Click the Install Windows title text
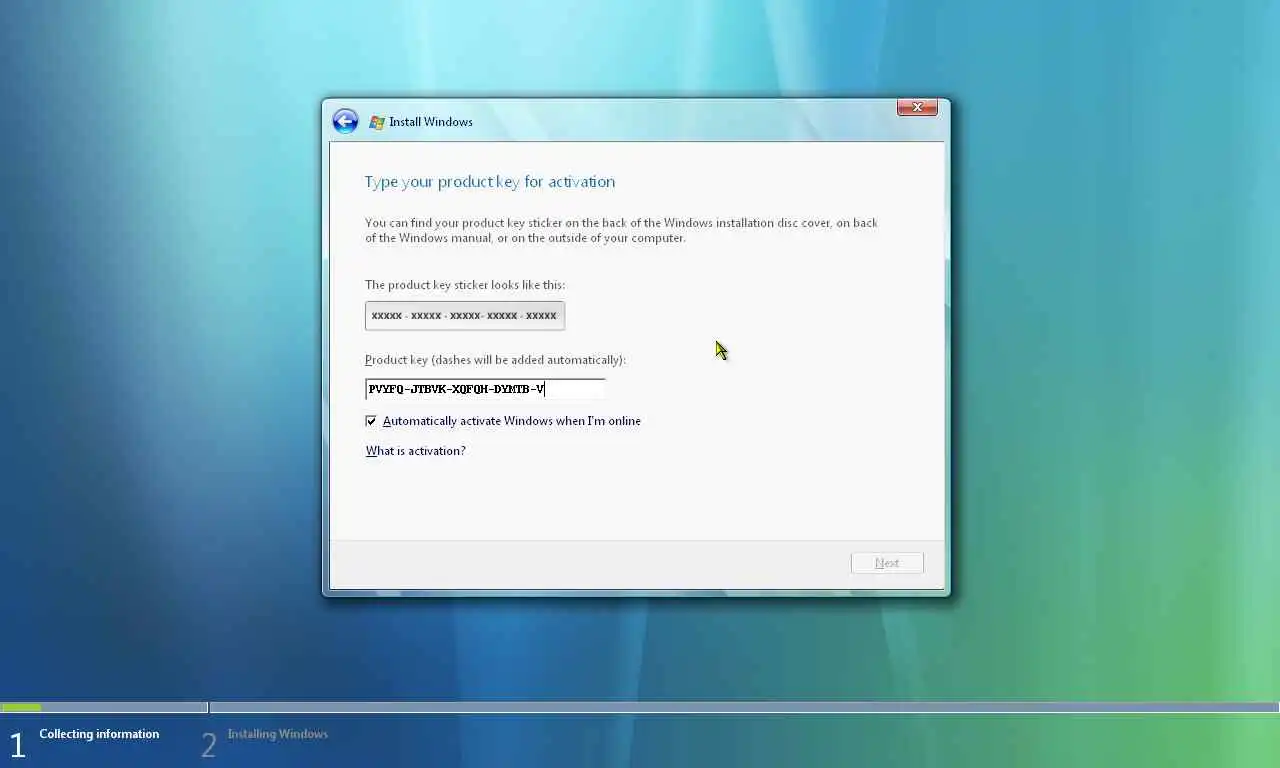The width and height of the screenshot is (1280, 768). pyautogui.click(x=431, y=122)
